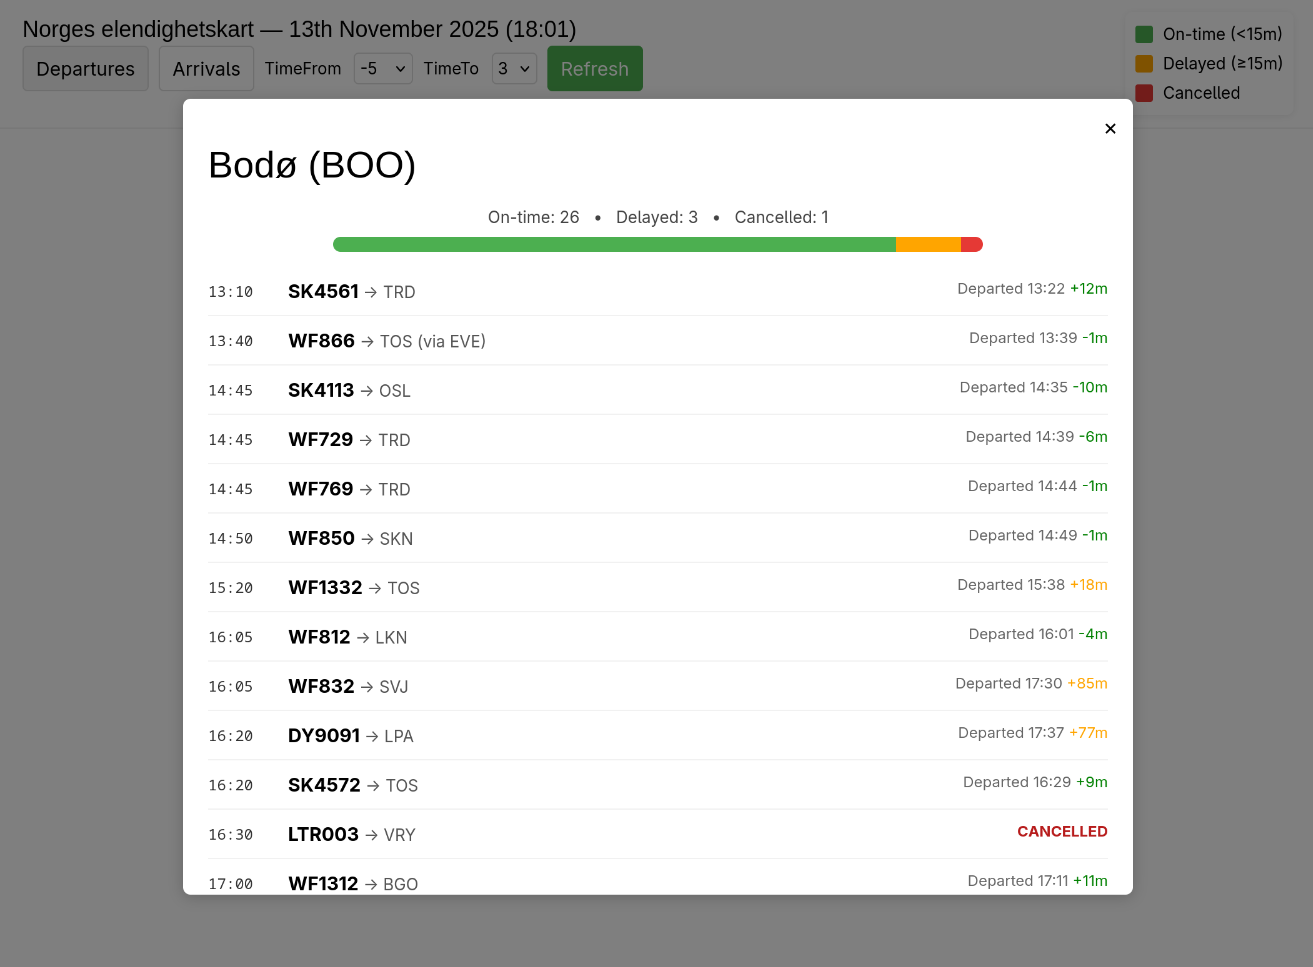Select flight SK4113 to OSL

point(321,390)
